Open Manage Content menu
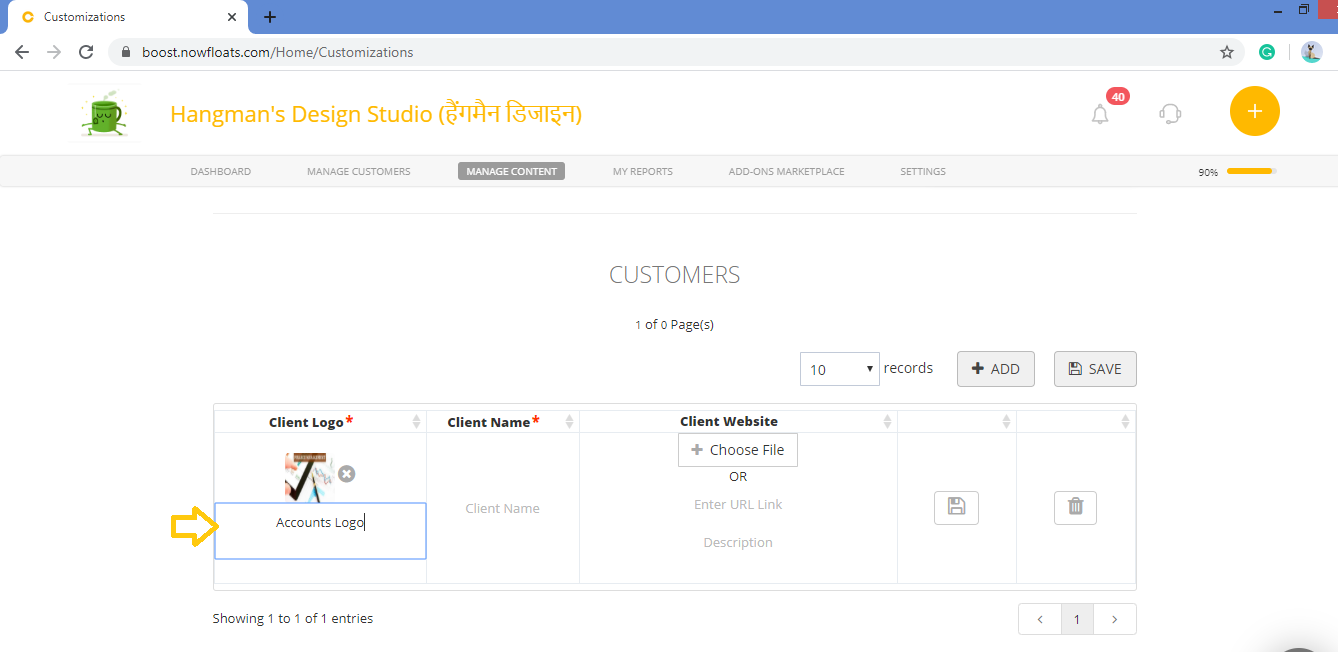Image resolution: width=1338 pixels, height=652 pixels. (511, 171)
